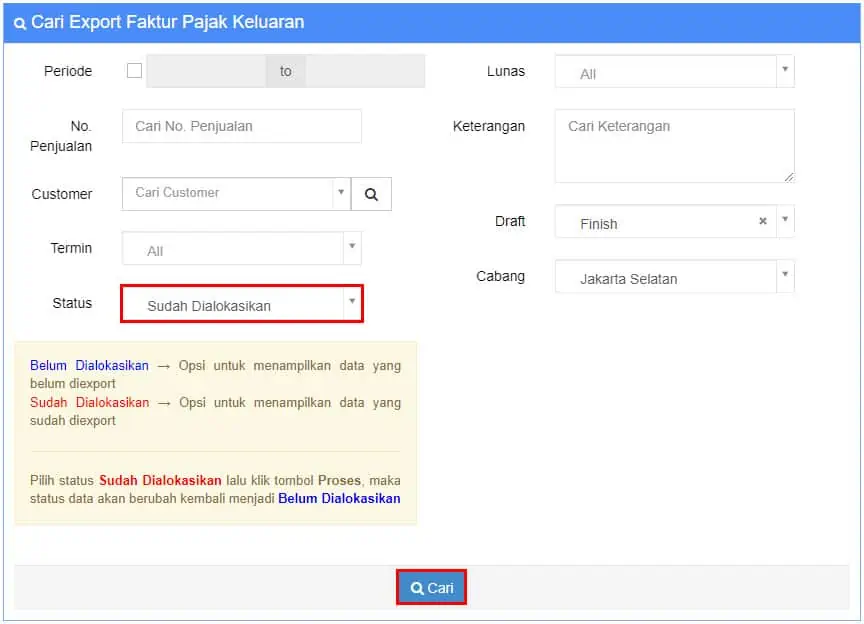Click the bold Belum Dialokasikan note text
The height and width of the screenshot is (624, 864).
tap(339, 498)
